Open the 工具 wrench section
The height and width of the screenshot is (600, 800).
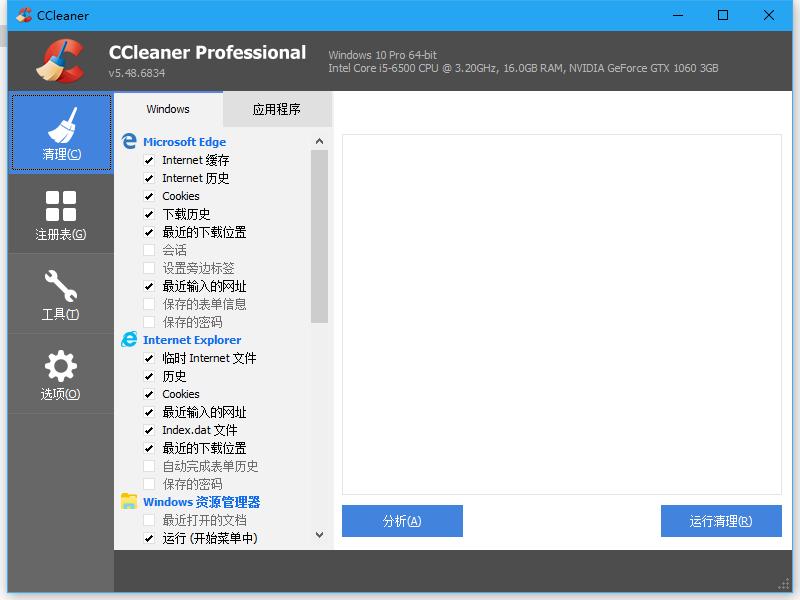(x=60, y=294)
